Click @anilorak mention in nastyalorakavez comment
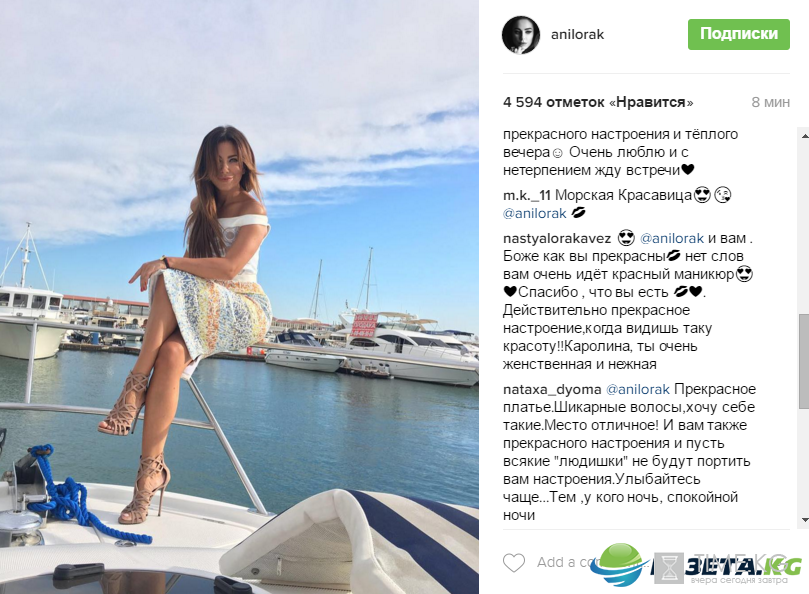 point(672,238)
